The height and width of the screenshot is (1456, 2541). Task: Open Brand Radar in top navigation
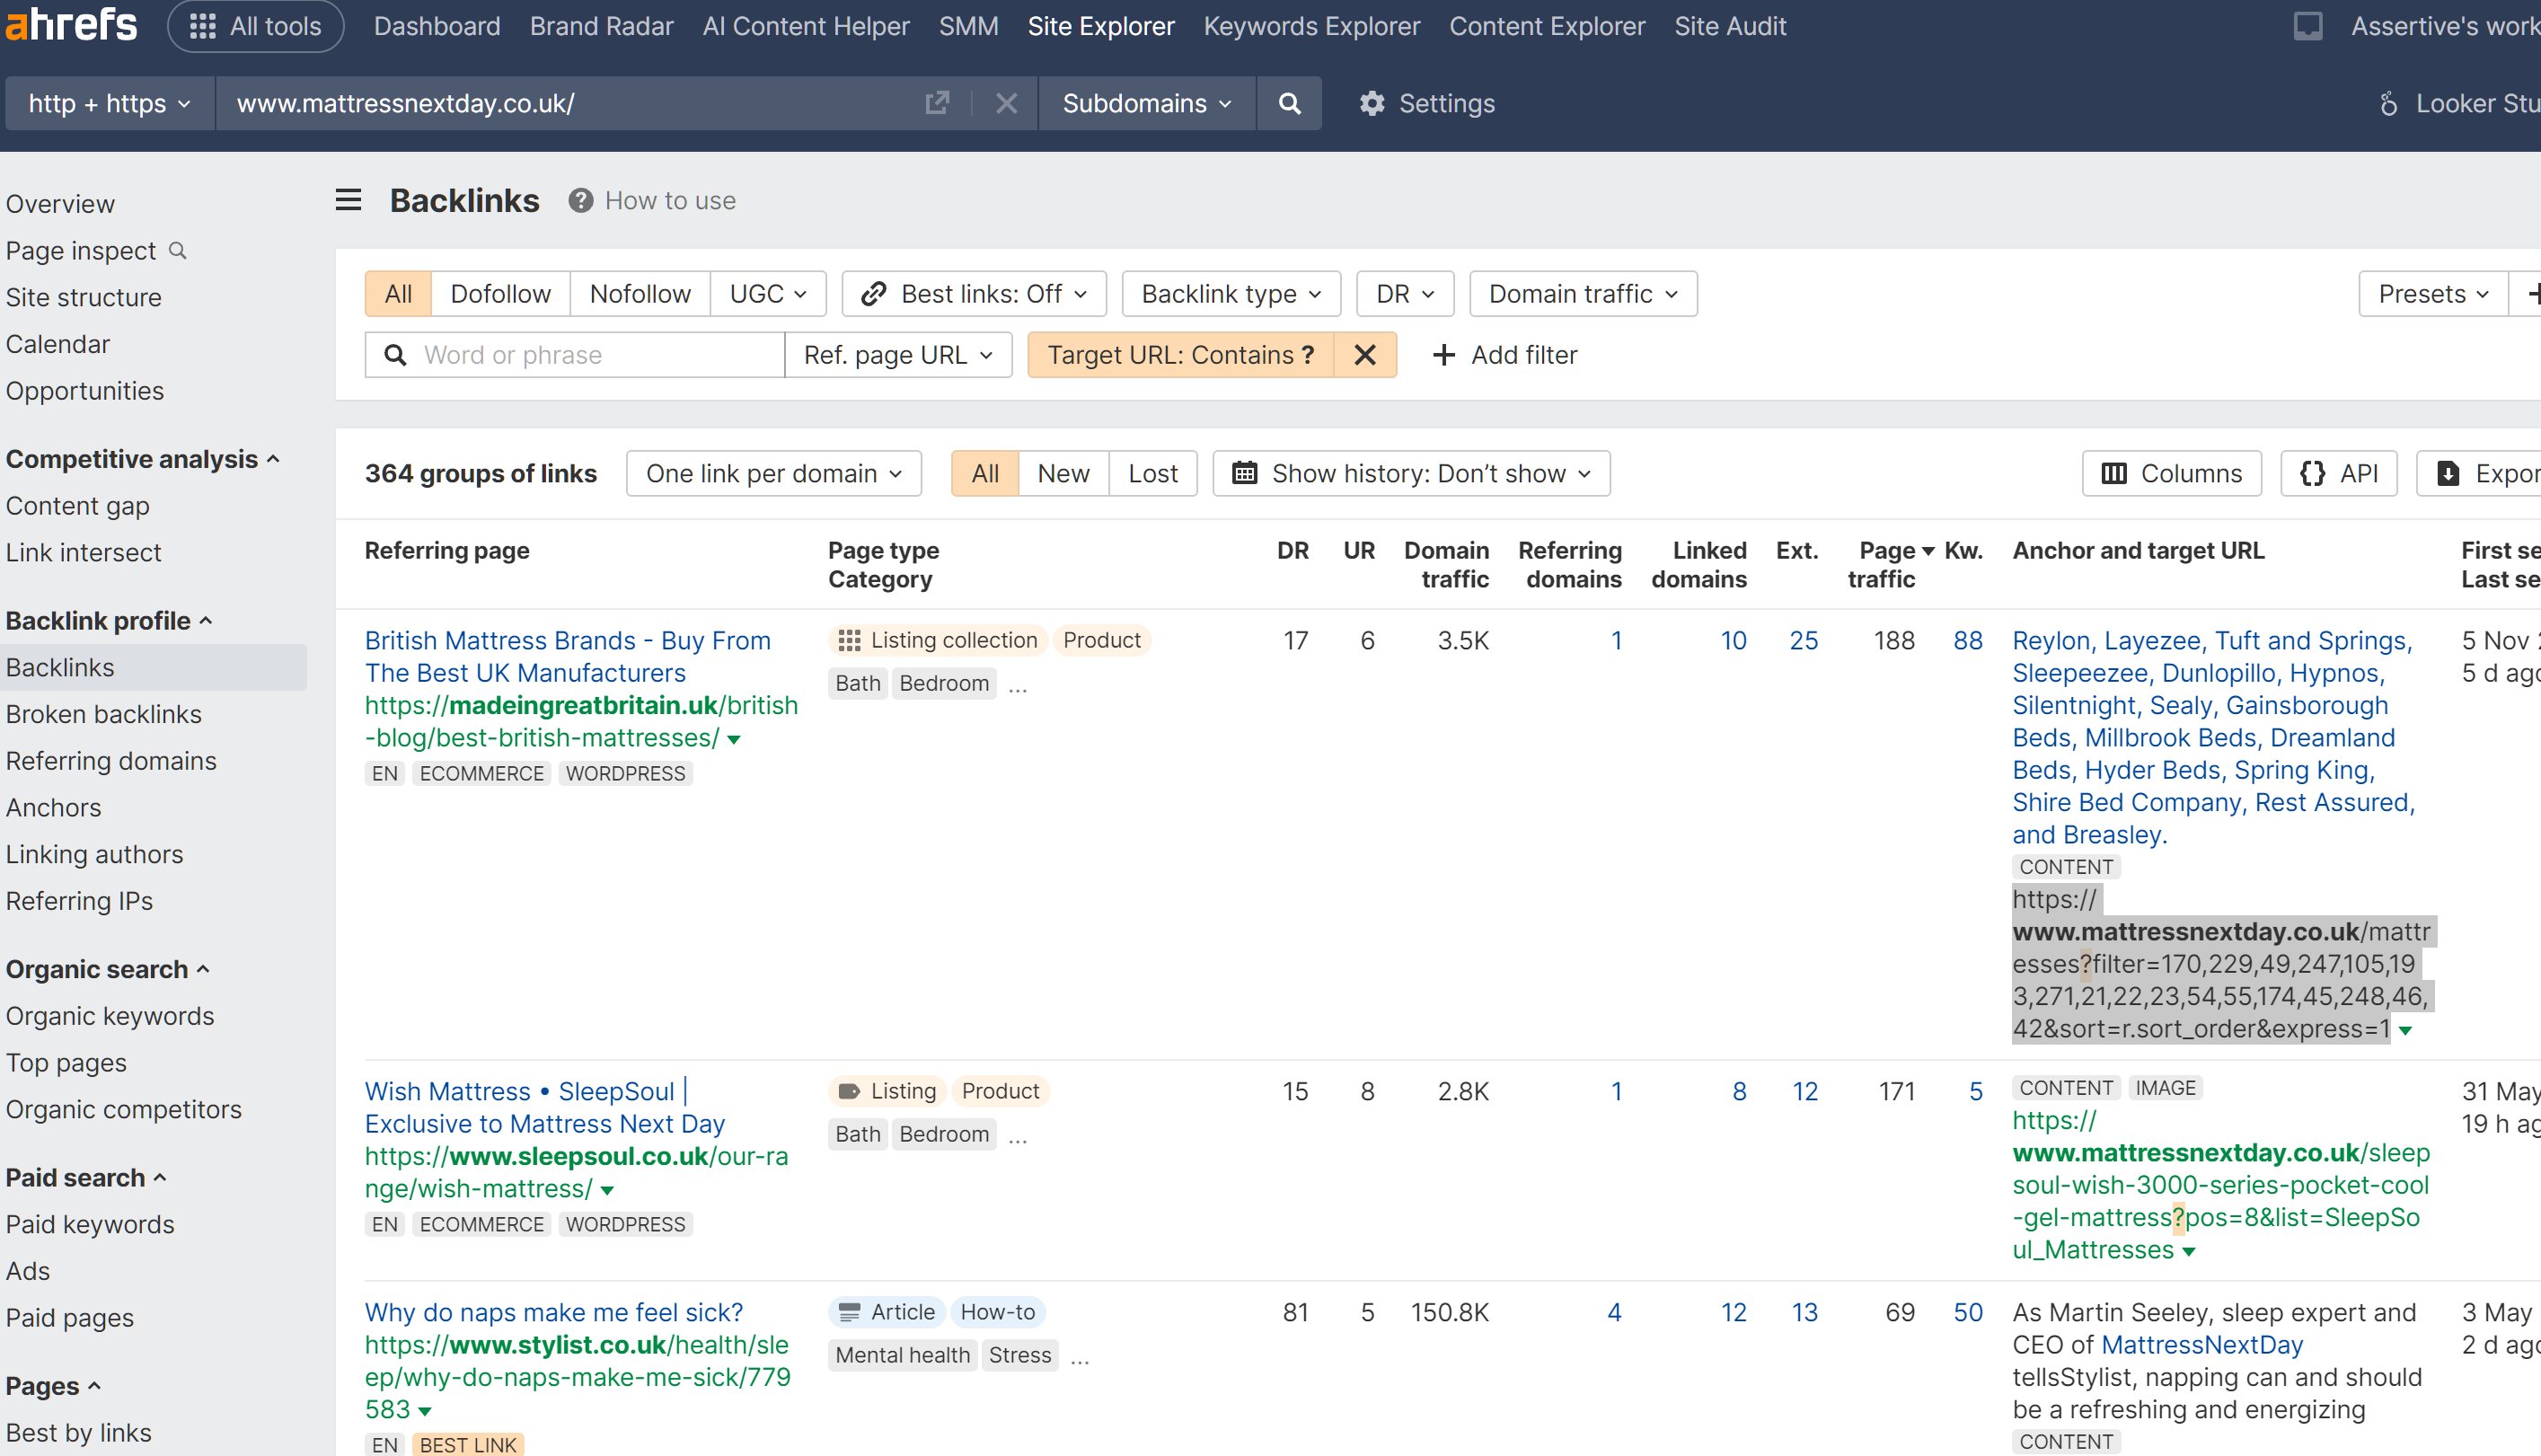pos(602,26)
